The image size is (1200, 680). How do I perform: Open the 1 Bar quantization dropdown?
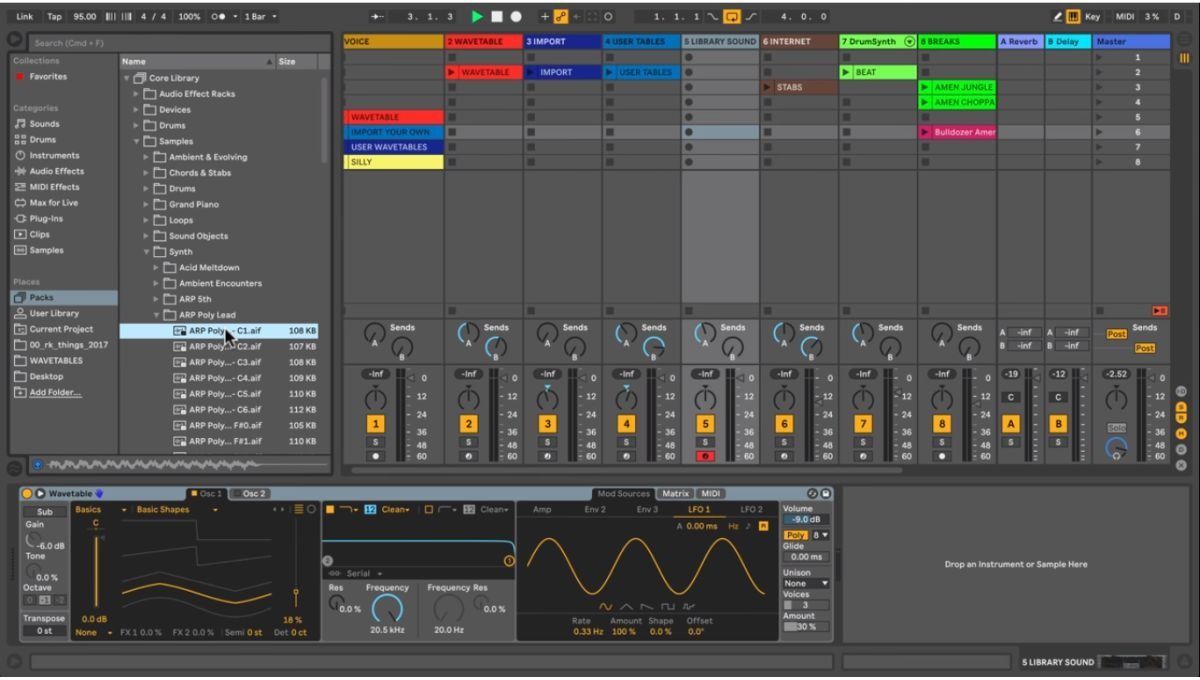click(x=261, y=17)
